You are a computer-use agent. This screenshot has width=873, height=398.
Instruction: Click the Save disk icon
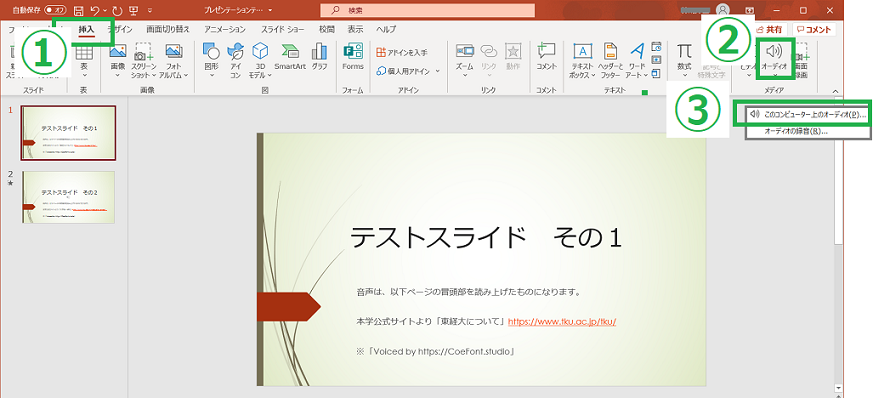pyautogui.click(x=79, y=10)
